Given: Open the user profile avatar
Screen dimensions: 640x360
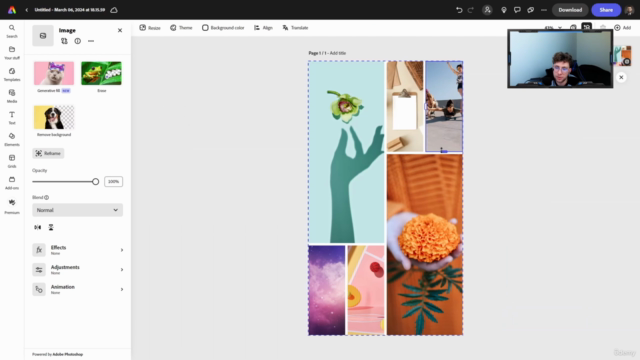Looking at the screenshot, I should click(x=629, y=10).
